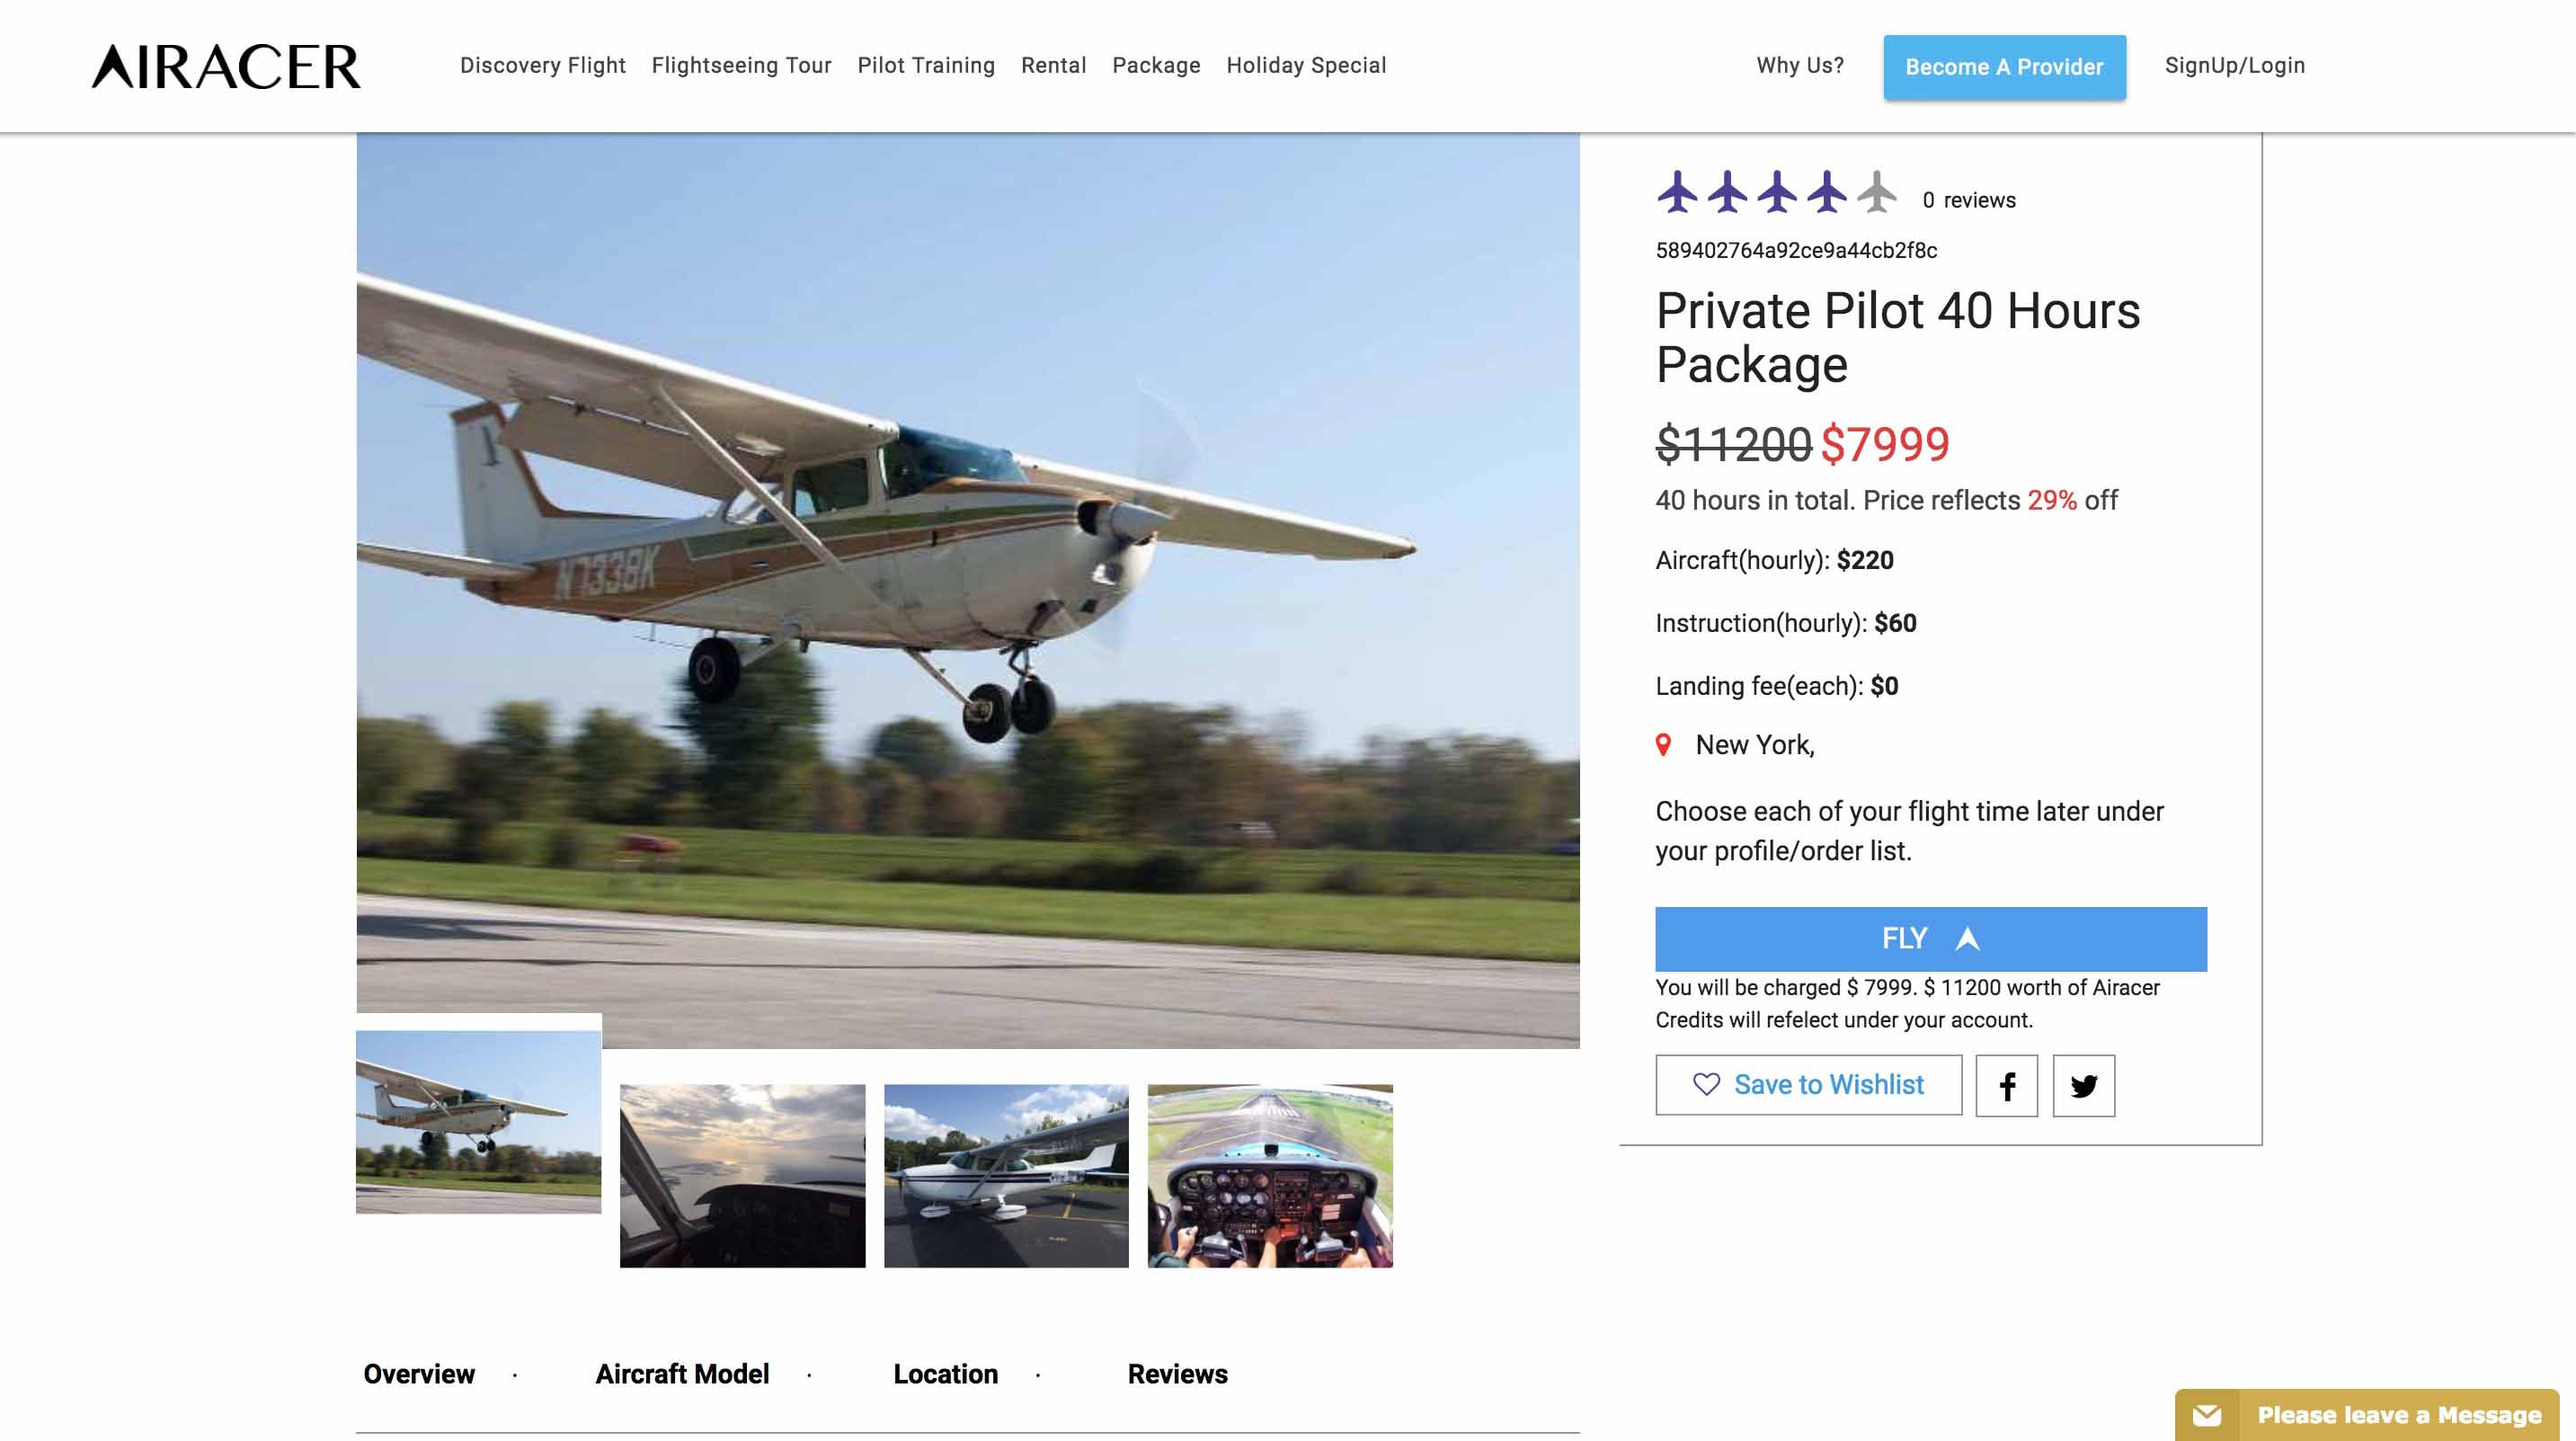This screenshot has width=2576, height=1441.
Task: Share listing on Twitter
Action: coord(2083,1085)
